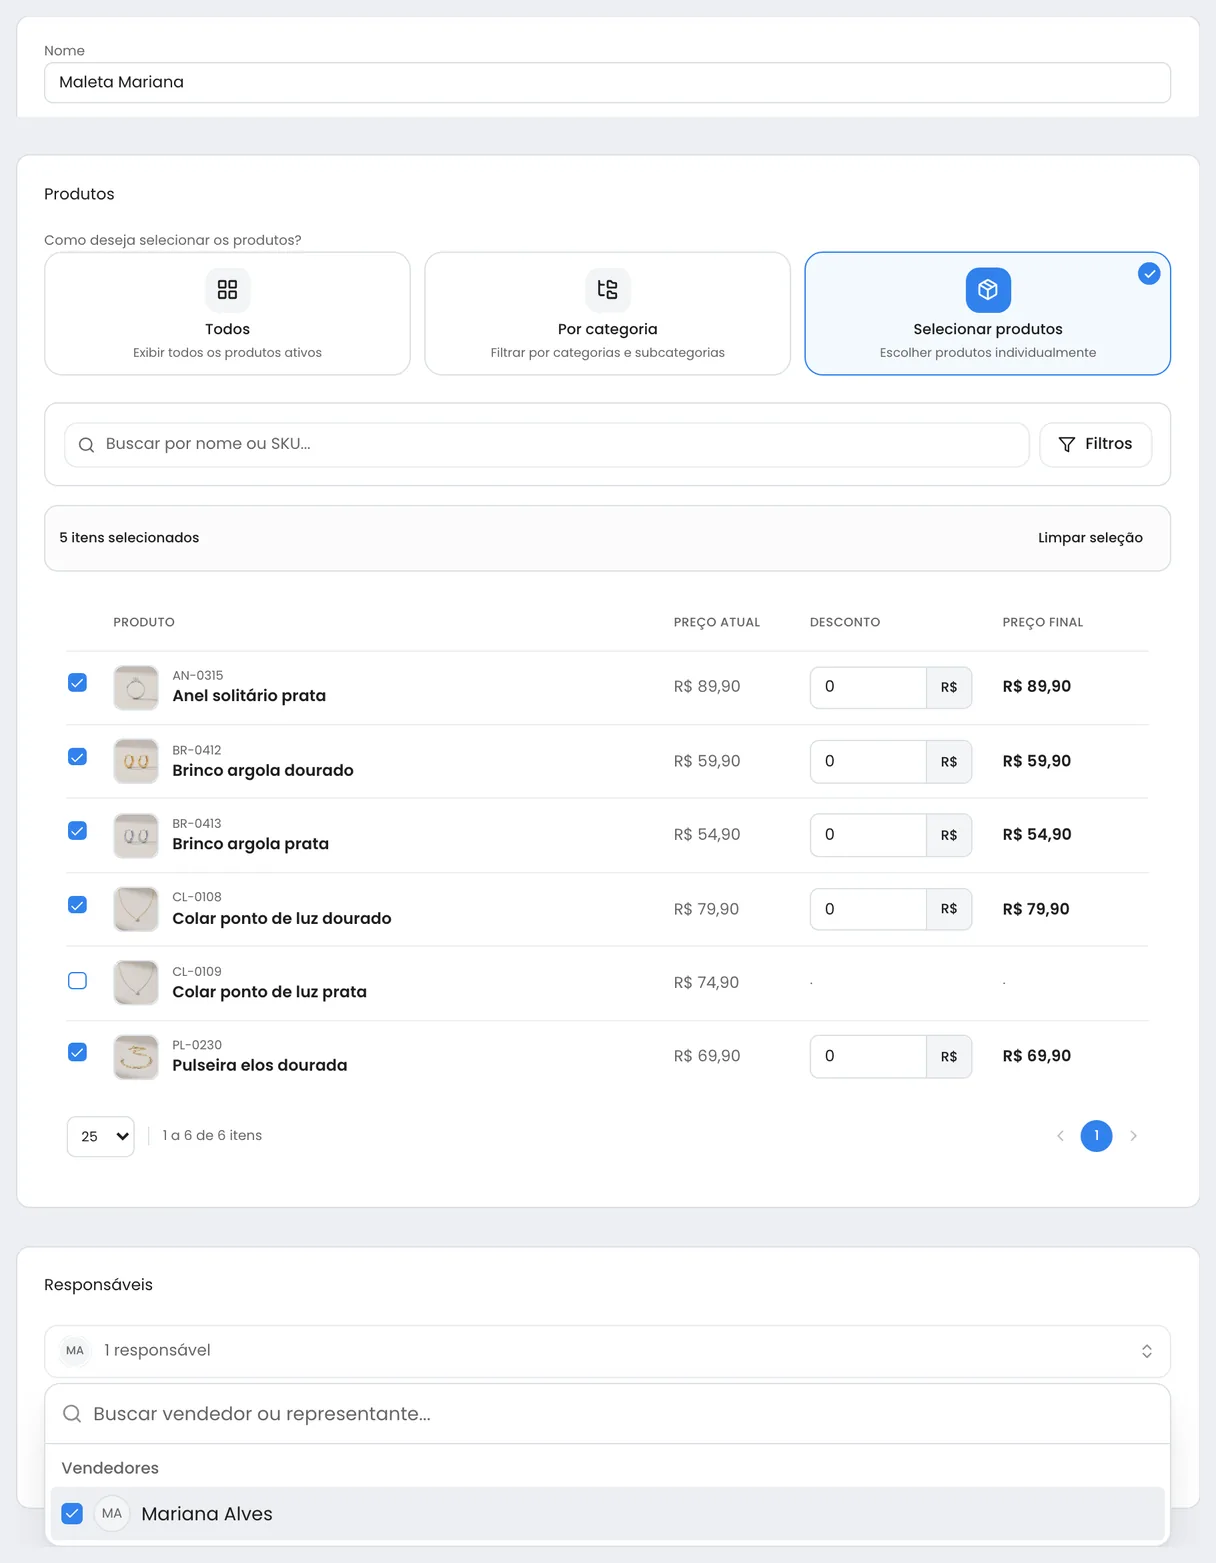
Task: Open Colar ponto de luz prata thumbnail
Action: point(136,983)
